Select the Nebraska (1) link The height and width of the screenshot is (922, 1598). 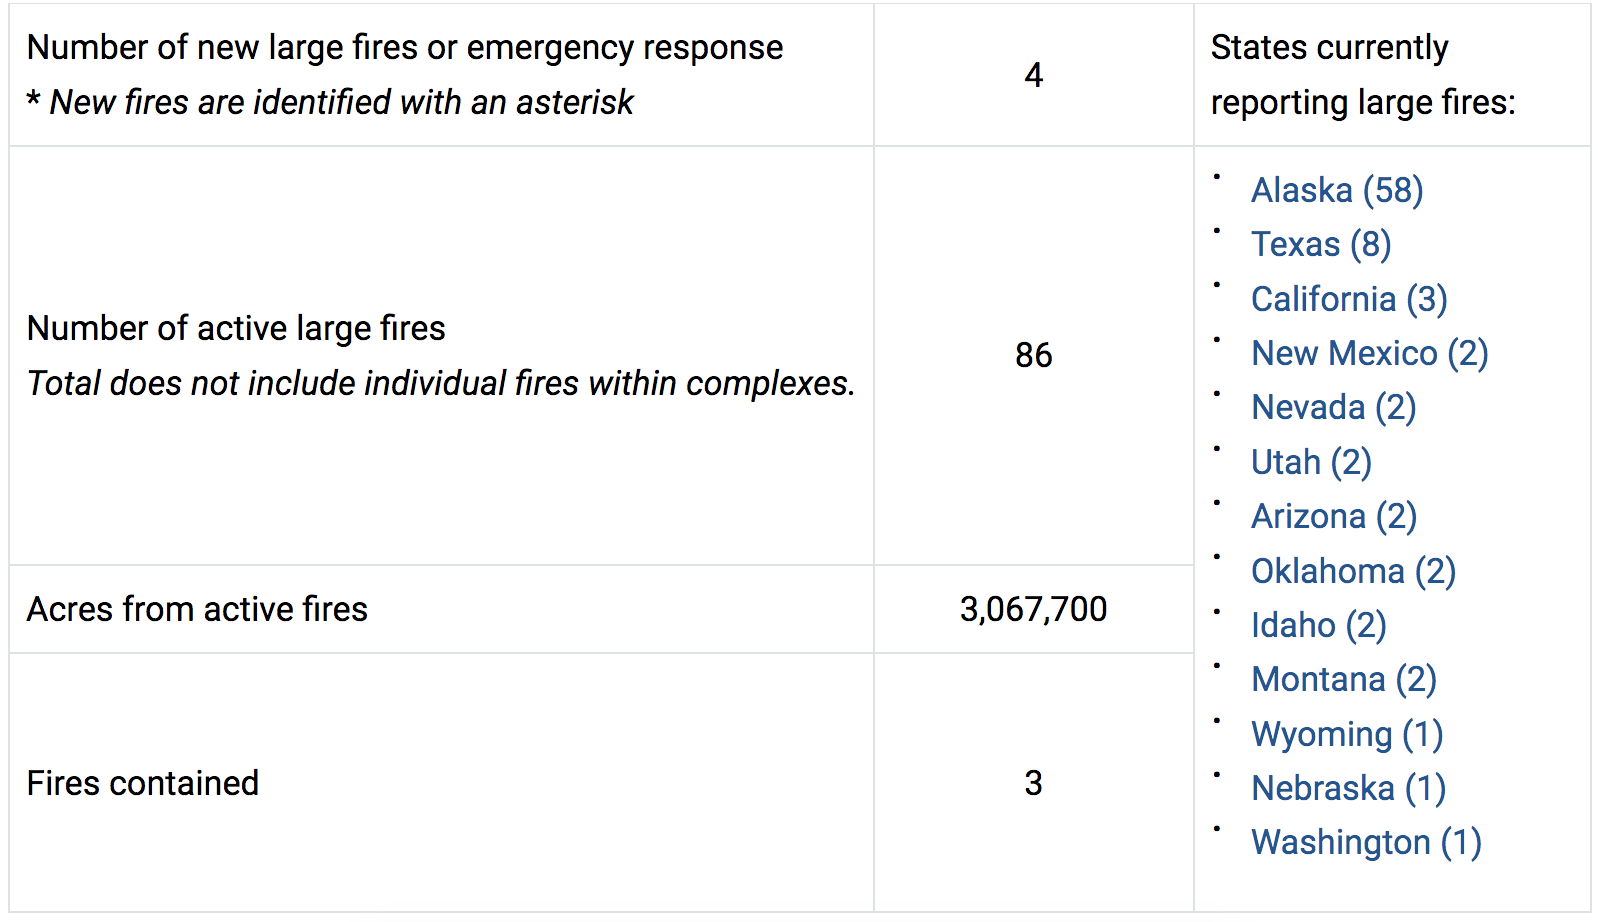coord(1348,788)
